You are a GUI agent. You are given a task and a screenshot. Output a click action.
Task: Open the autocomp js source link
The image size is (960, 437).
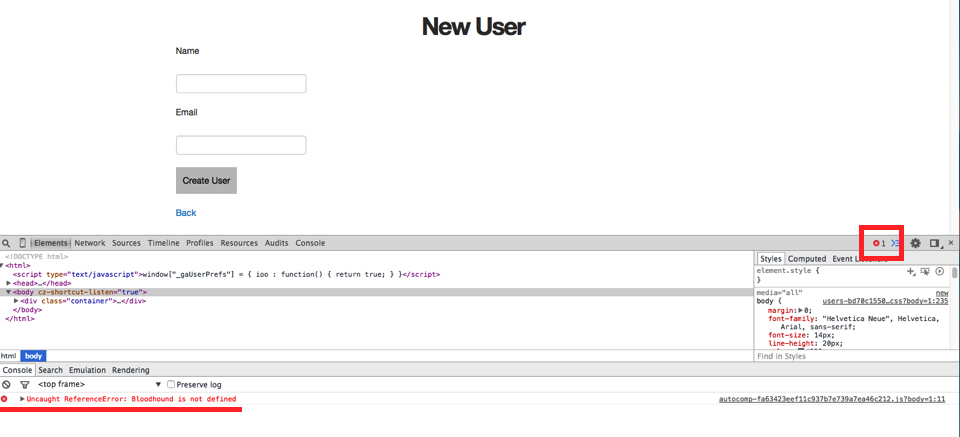832,399
